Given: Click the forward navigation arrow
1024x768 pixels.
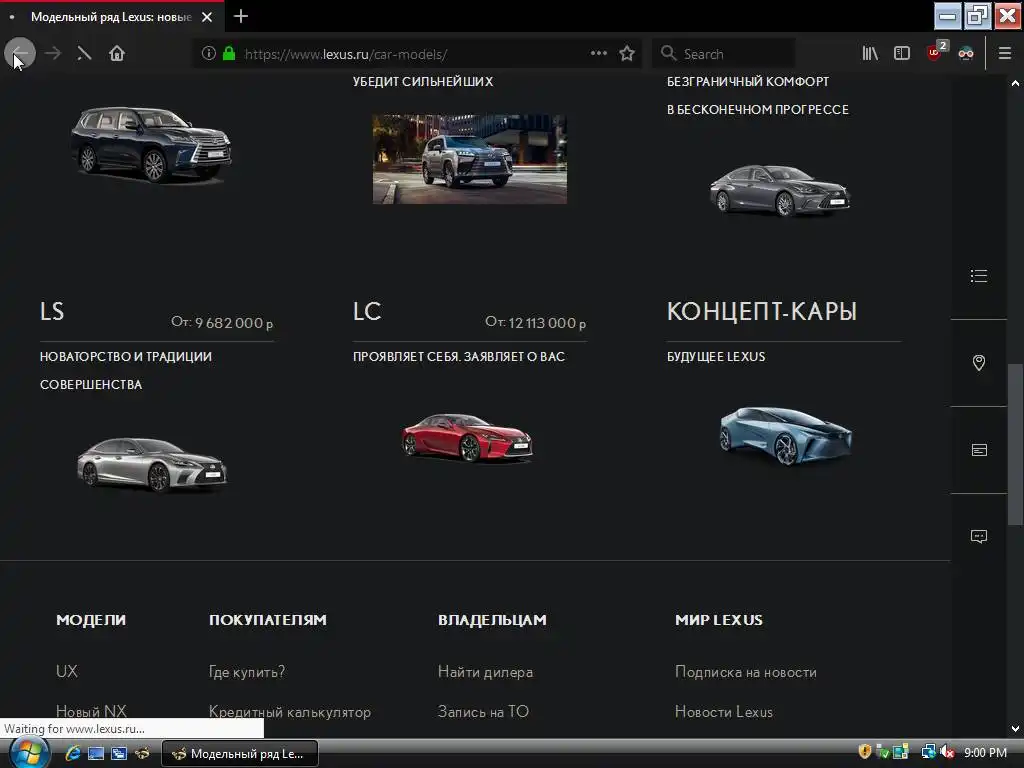Looking at the screenshot, I should click(x=53, y=54).
